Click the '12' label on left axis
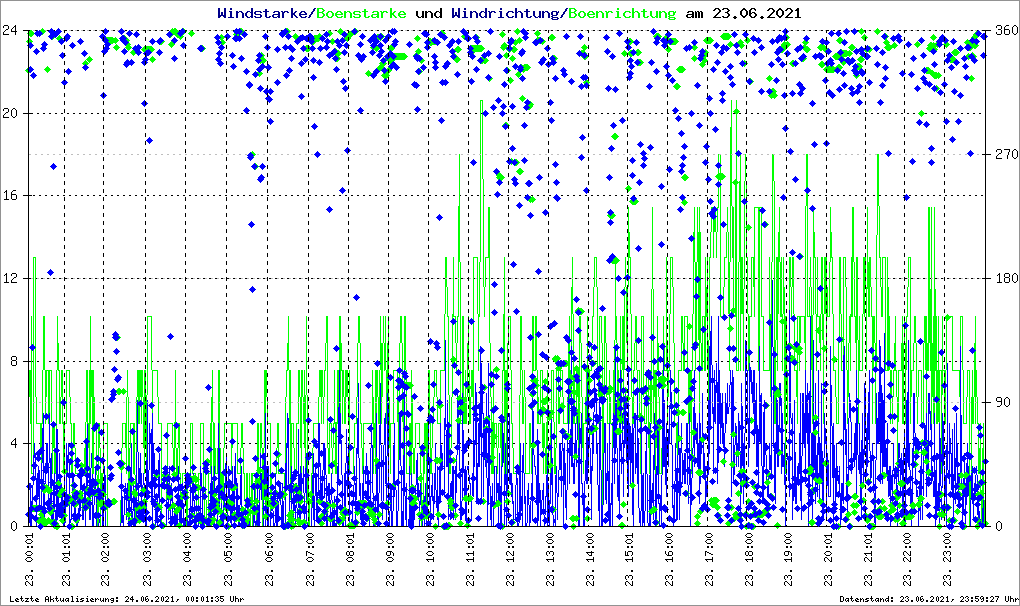This screenshot has width=1020, height=606. point(12,278)
